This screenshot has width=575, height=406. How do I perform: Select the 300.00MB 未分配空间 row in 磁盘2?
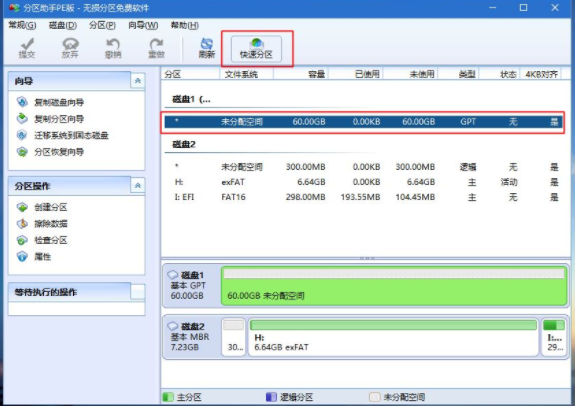pos(363,167)
